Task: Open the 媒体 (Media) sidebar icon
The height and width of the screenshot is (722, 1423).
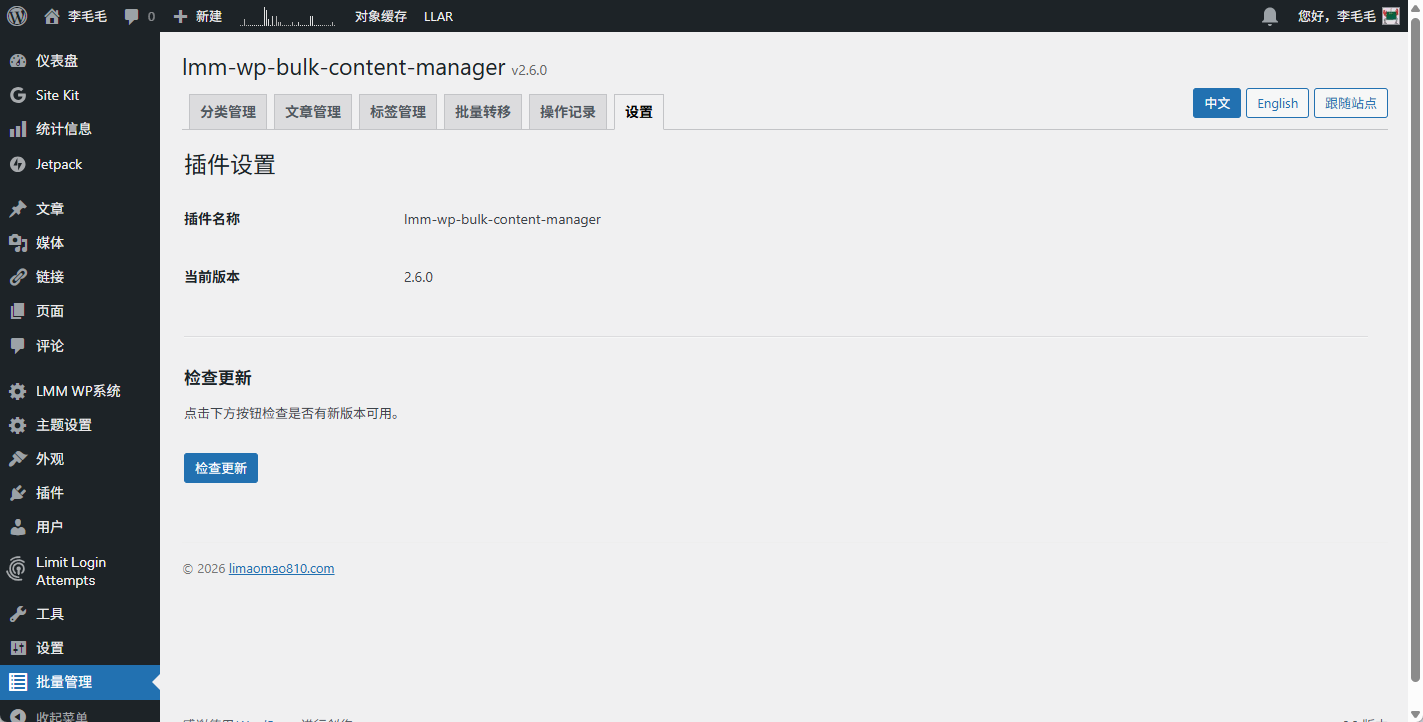Action: [17, 243]
